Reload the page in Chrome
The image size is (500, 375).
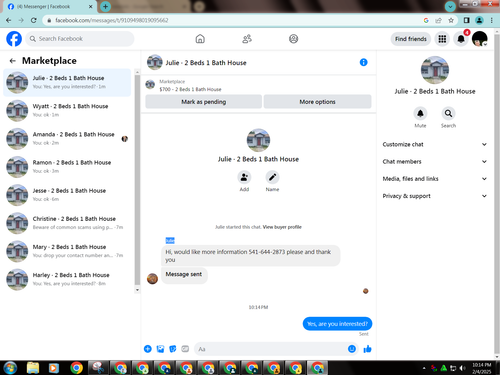(x=33, y=20)
